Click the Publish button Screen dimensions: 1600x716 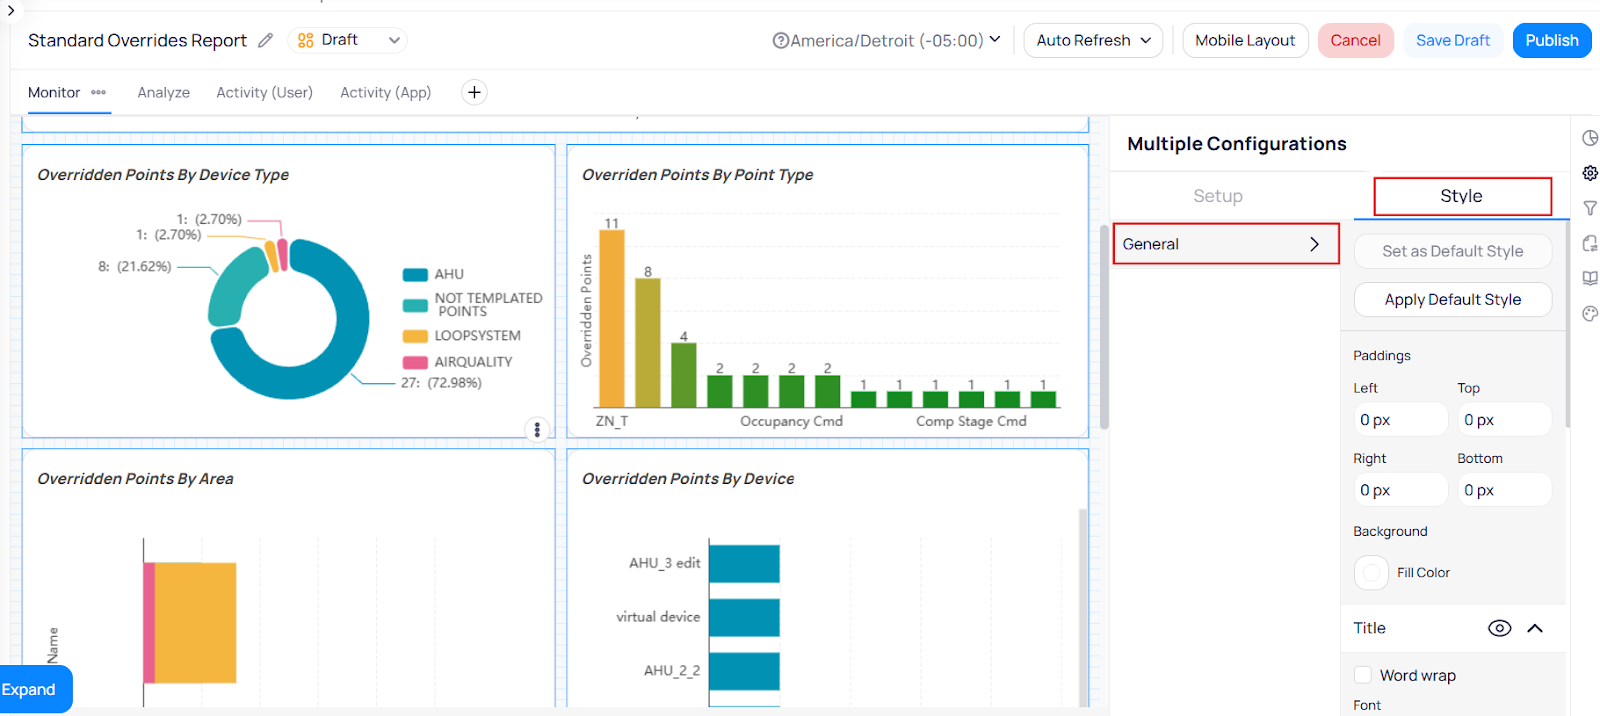[x=1551, y=40]
